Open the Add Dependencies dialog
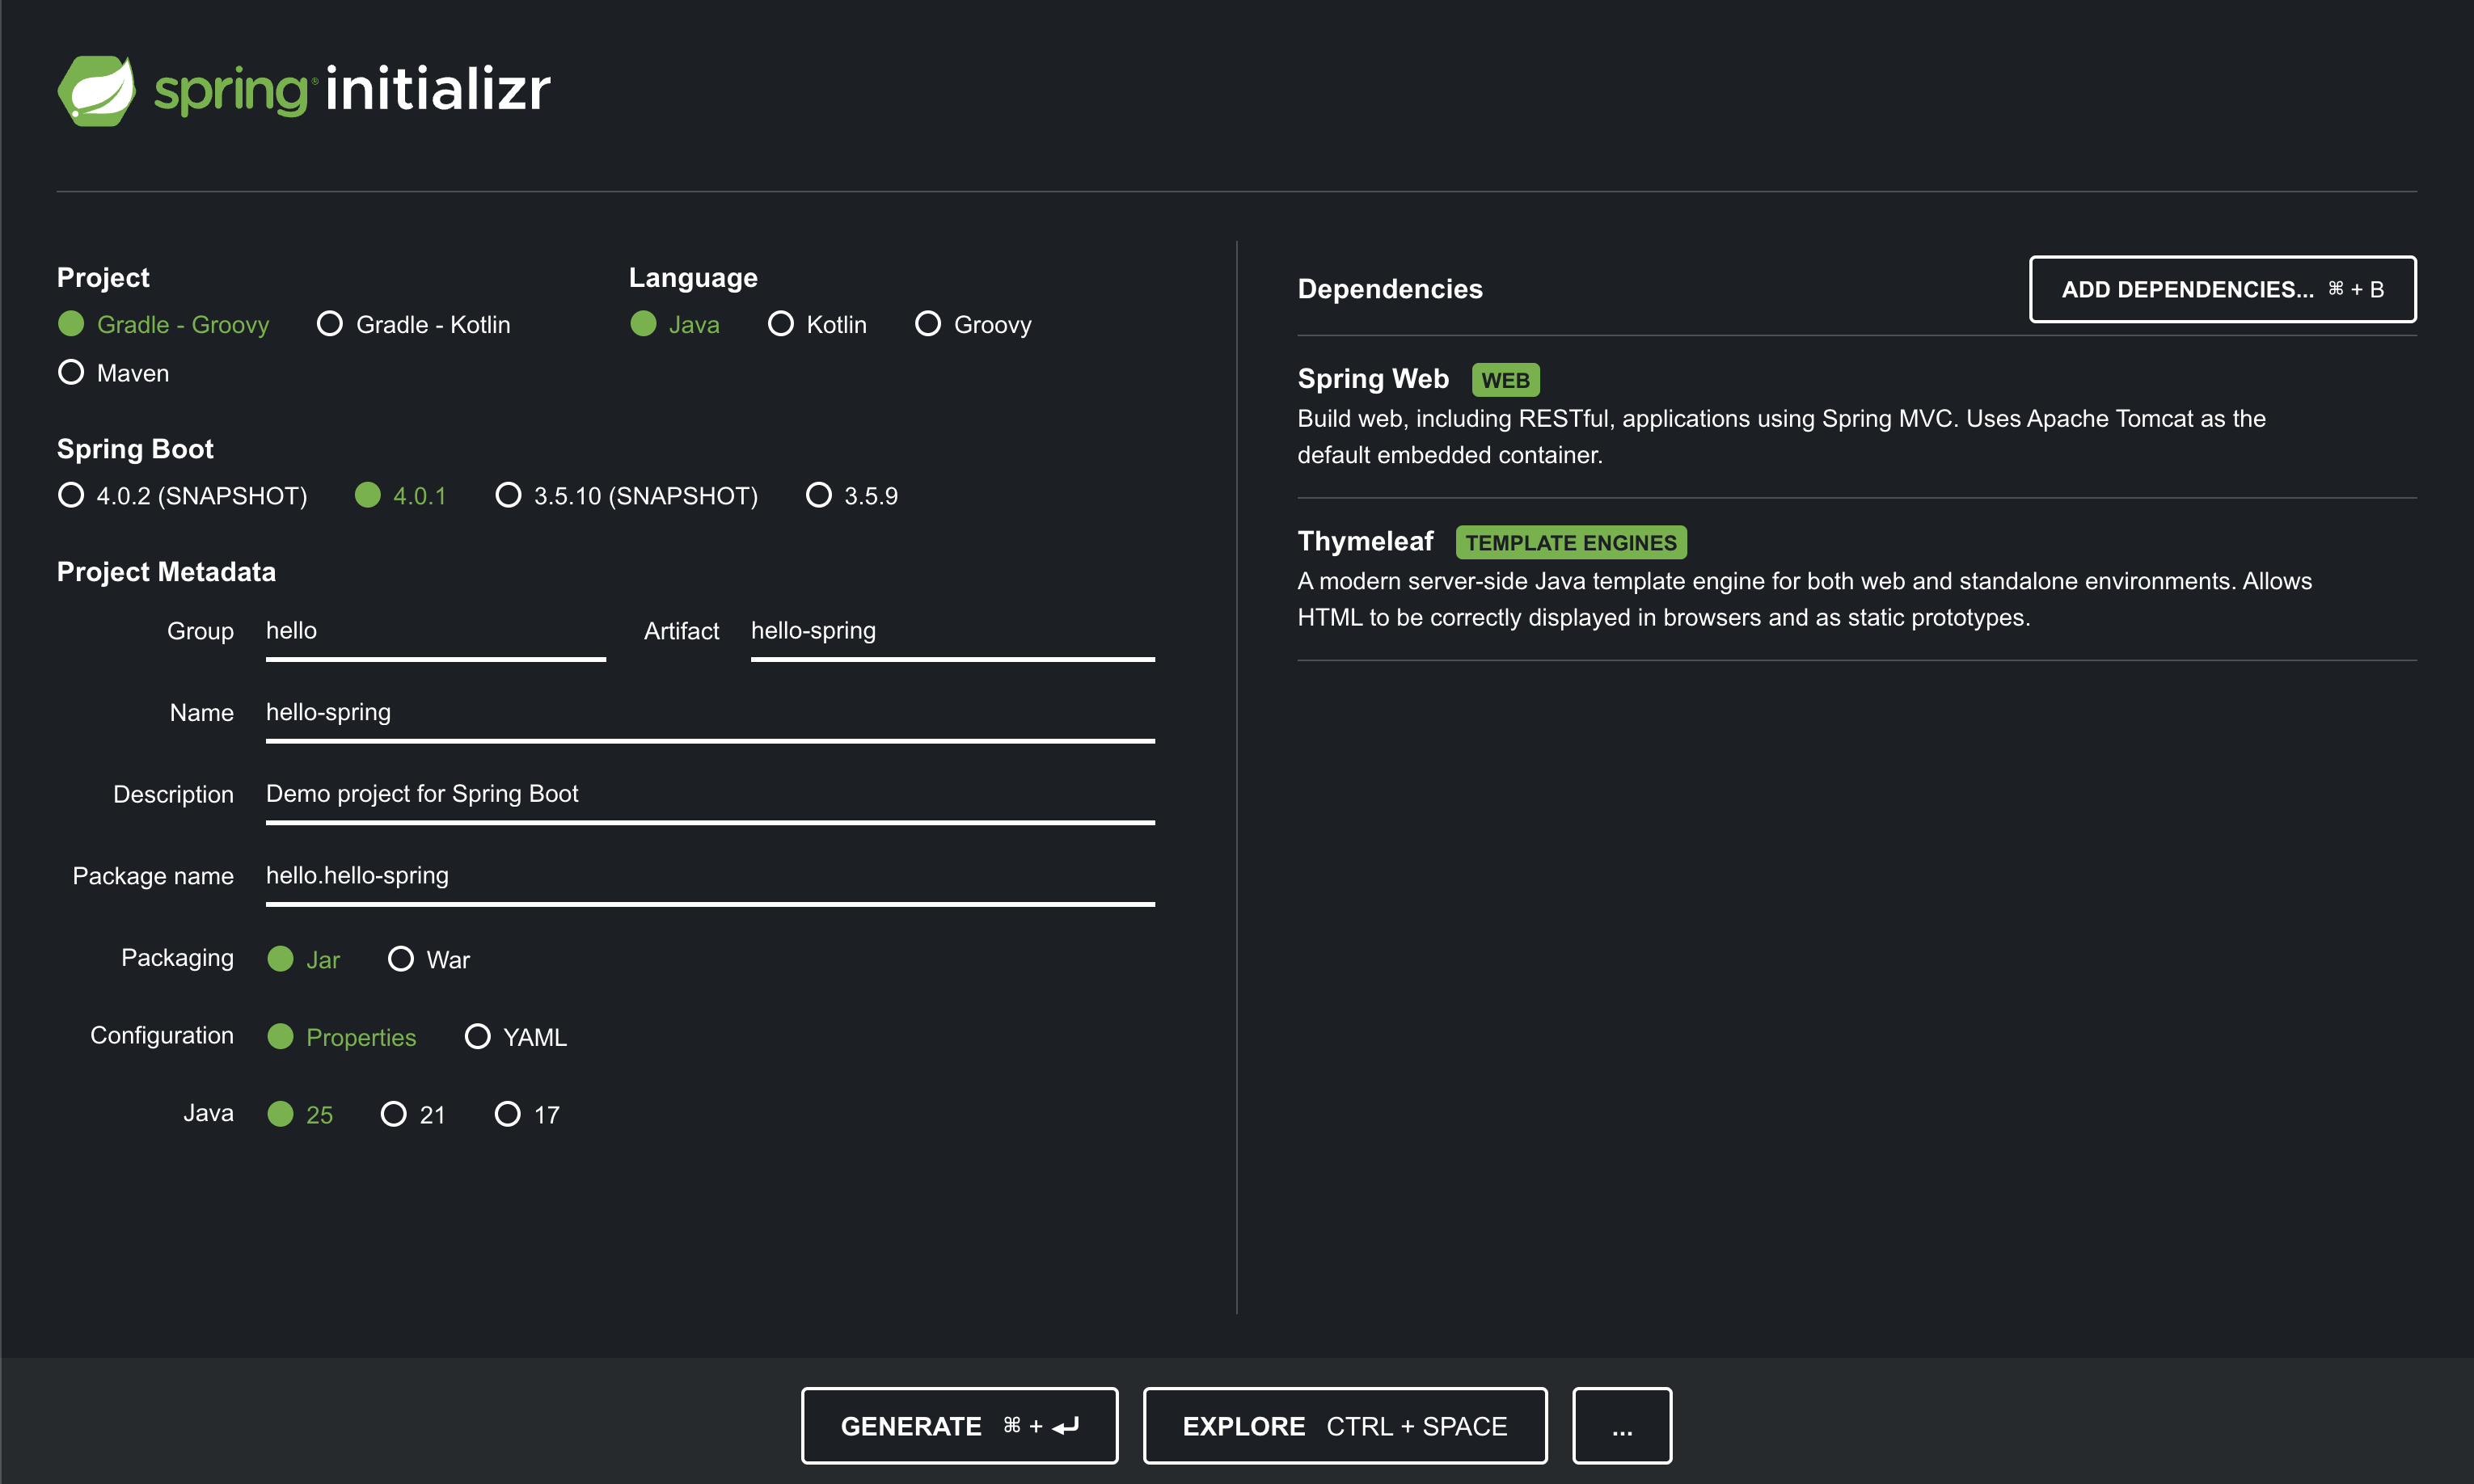 pyautogui.click(x=2221, y=290)
